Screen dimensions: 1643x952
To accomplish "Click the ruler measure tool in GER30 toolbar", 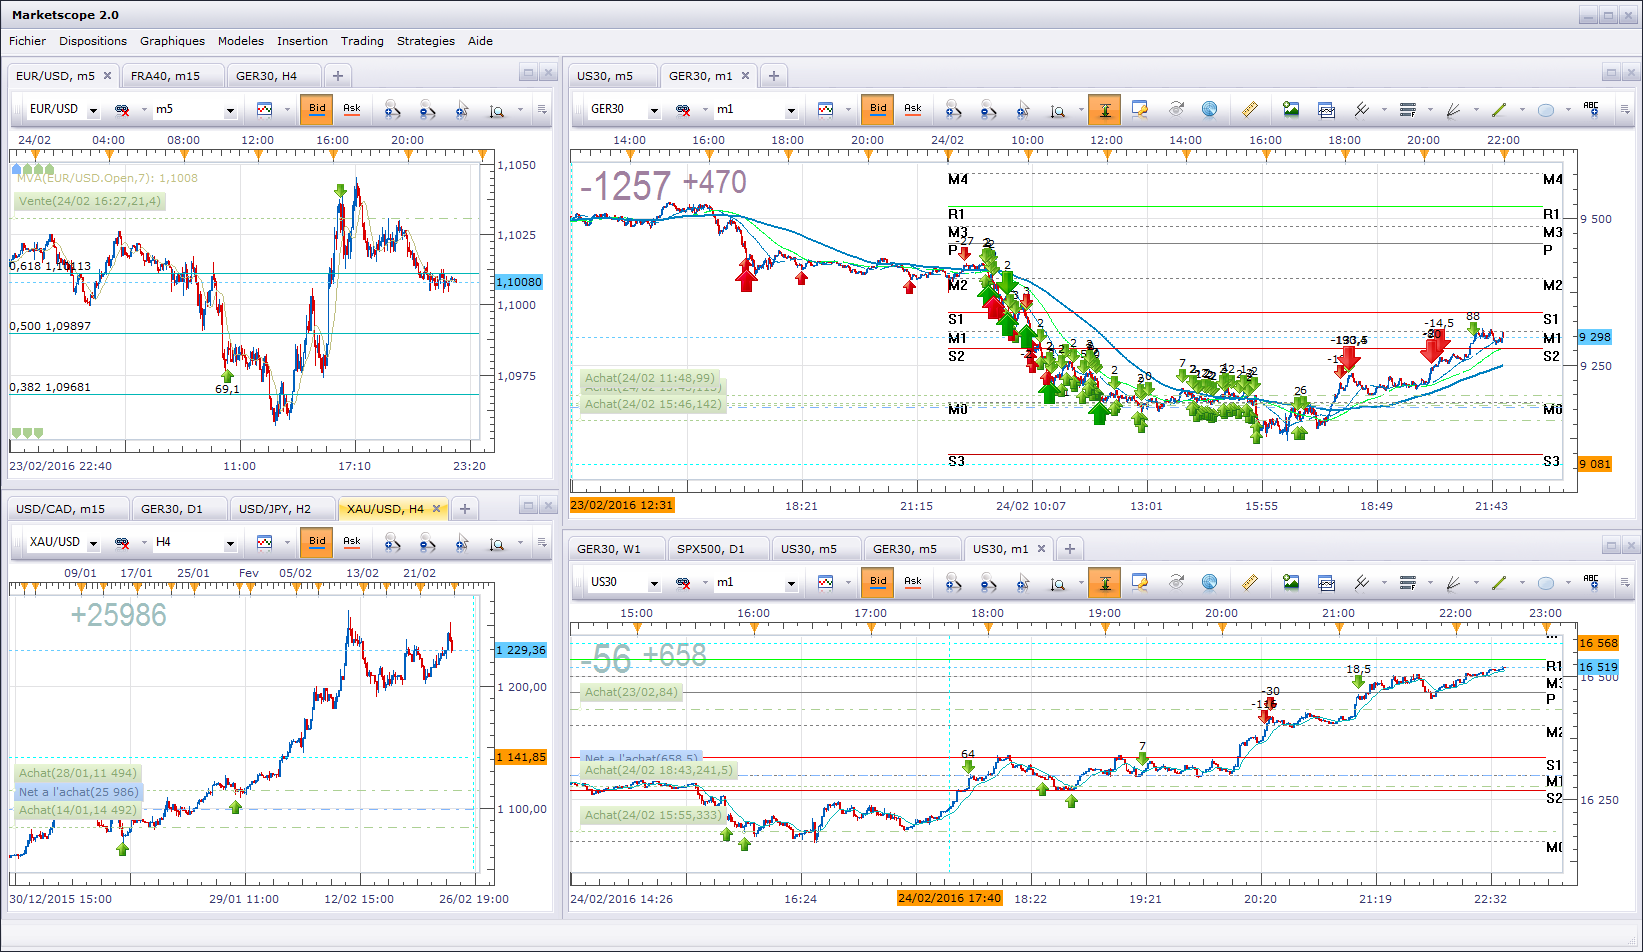I will click(x=1249, y=109).
